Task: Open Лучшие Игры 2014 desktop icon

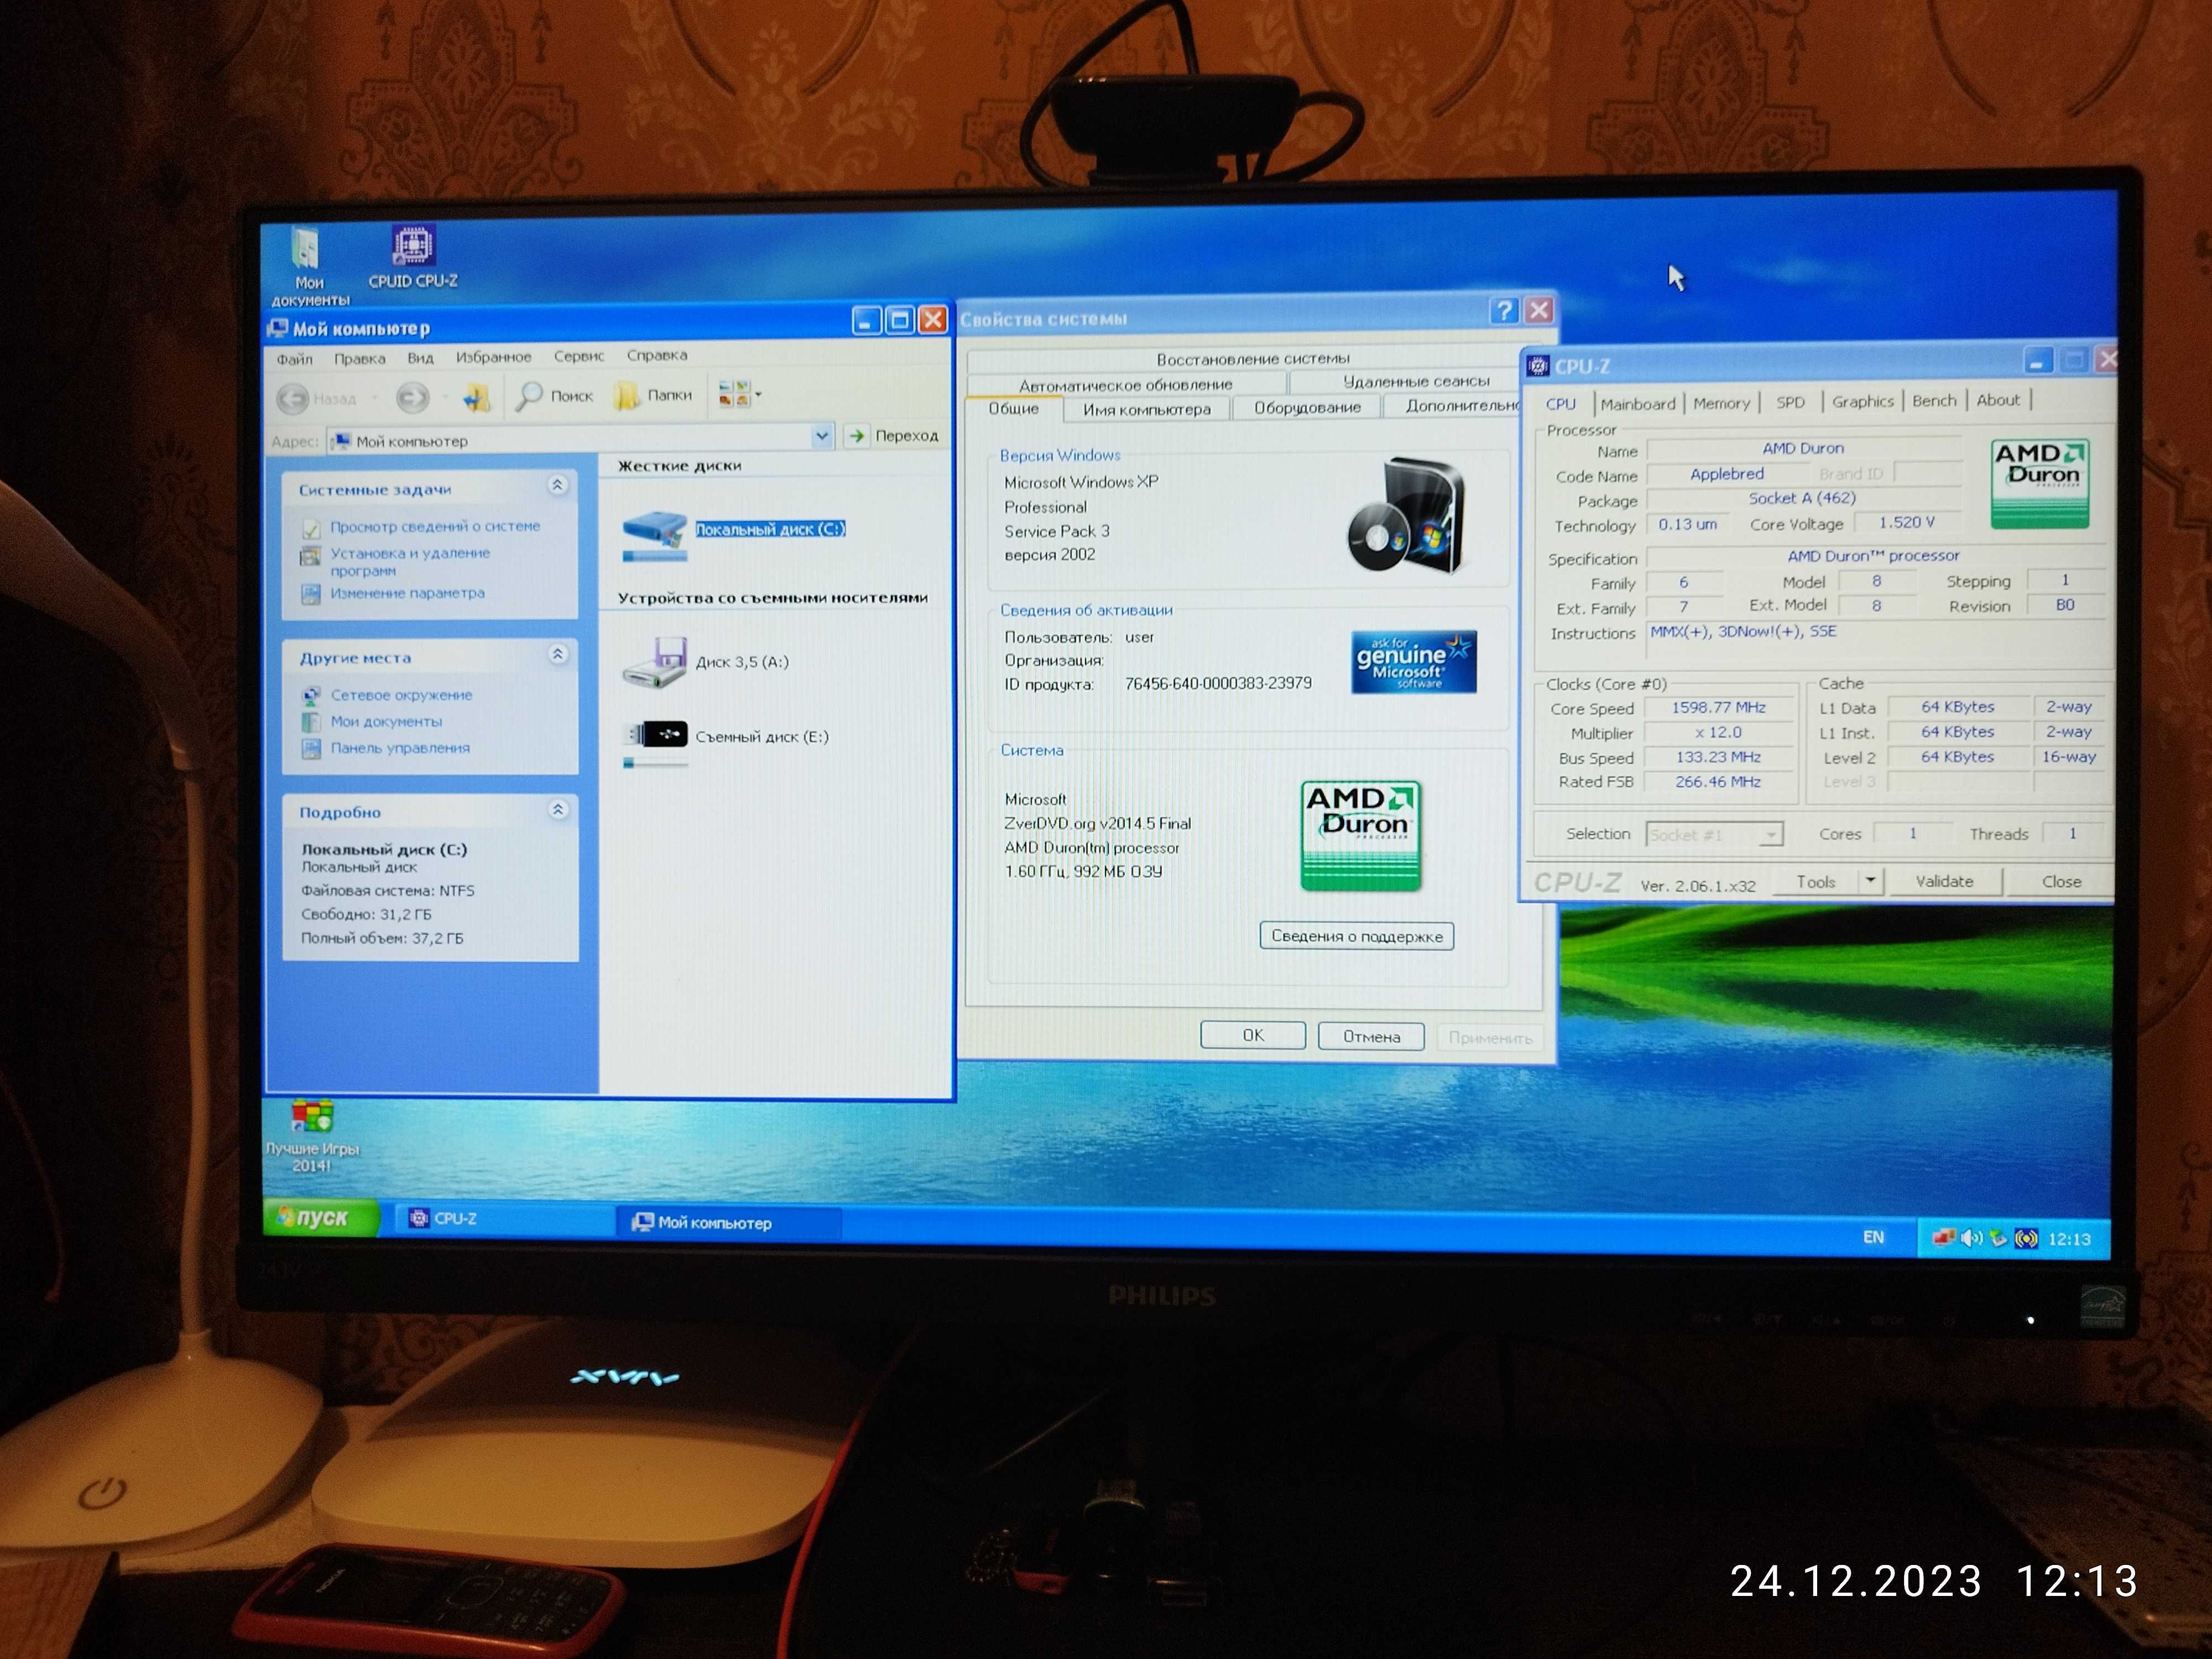Action: pyautogui.click(x=312, y=1136)
